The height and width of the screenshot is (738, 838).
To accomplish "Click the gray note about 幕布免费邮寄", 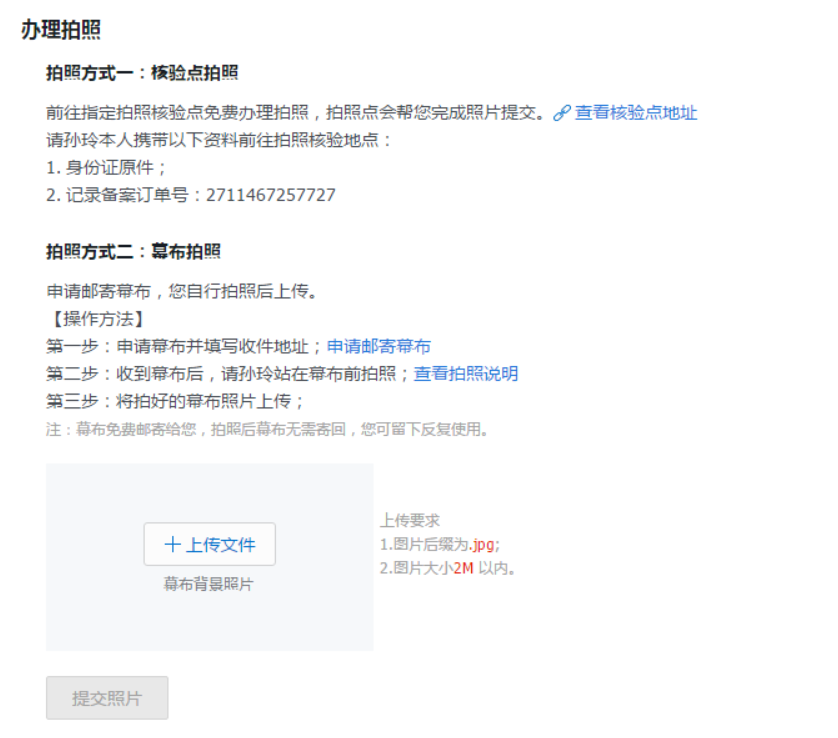I will pos(267,430).
